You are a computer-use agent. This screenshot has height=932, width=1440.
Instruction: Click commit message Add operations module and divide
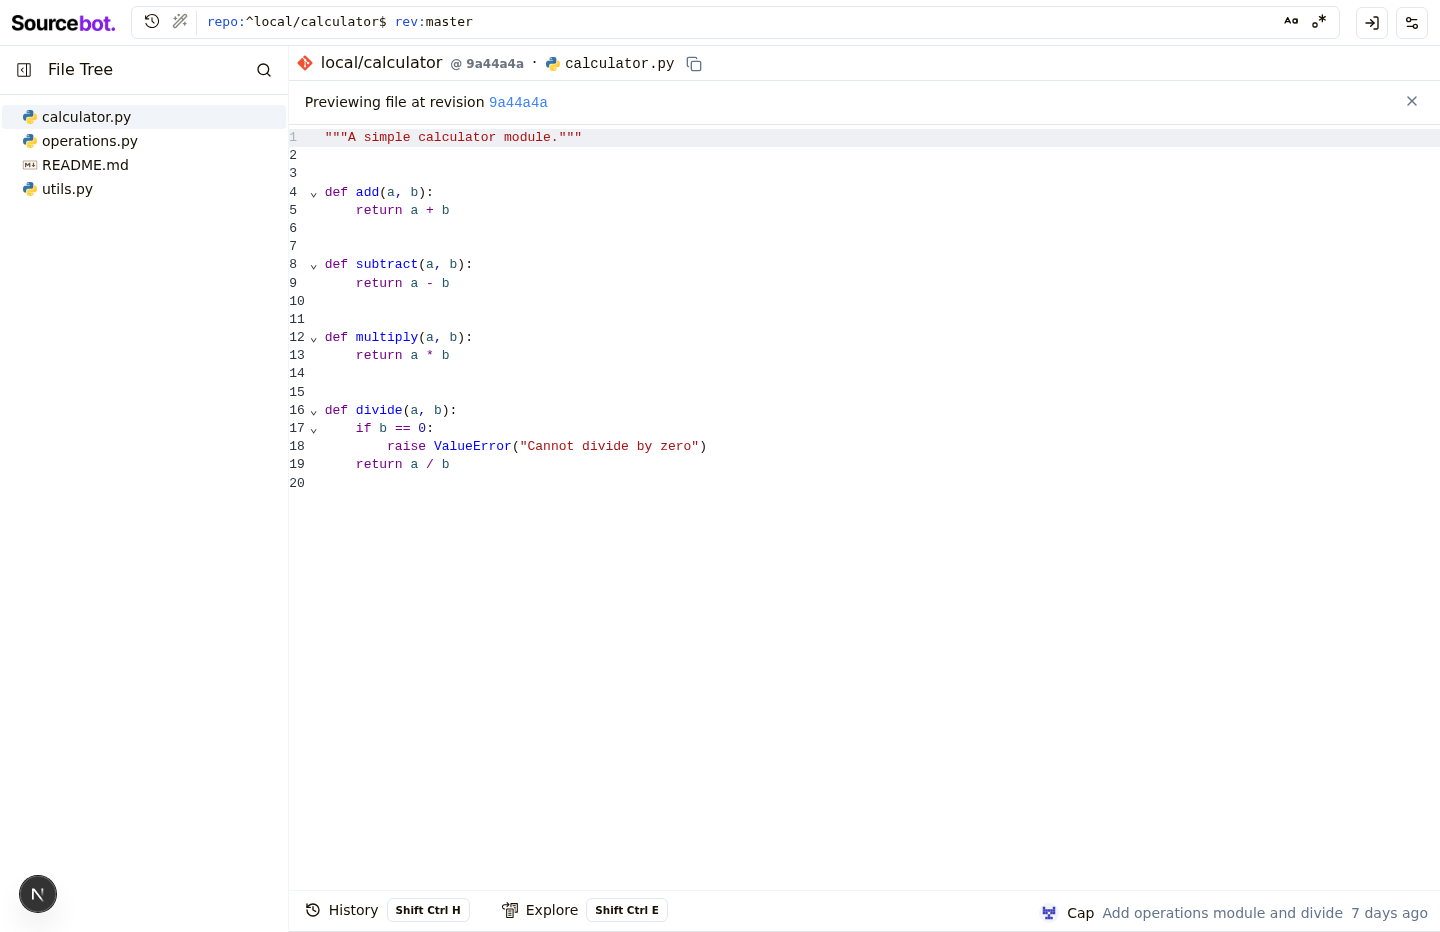tap(1222, 913)
